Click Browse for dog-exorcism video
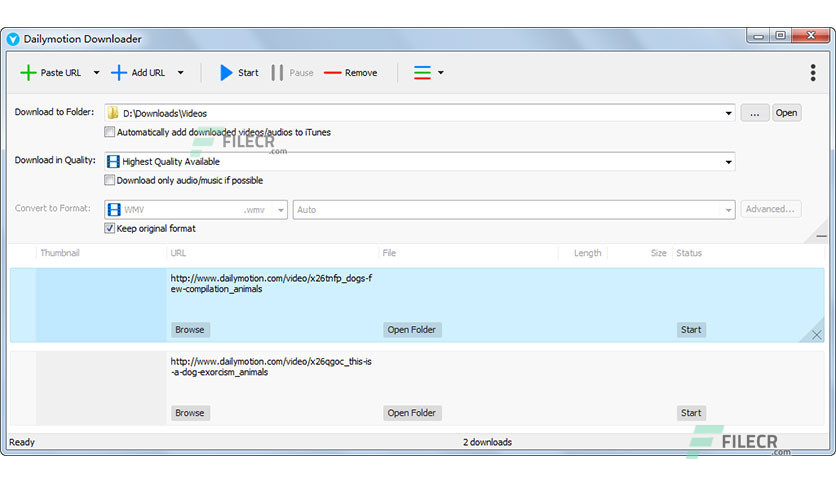The image size is (836, 484). 190,413
